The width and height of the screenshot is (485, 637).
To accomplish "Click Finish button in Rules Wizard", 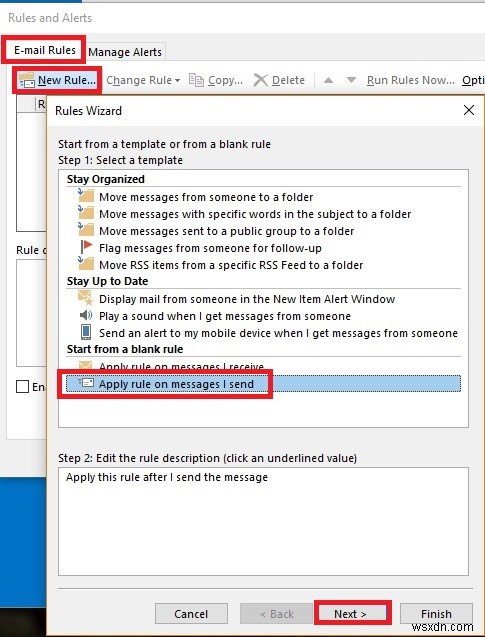I will point(436,613).
